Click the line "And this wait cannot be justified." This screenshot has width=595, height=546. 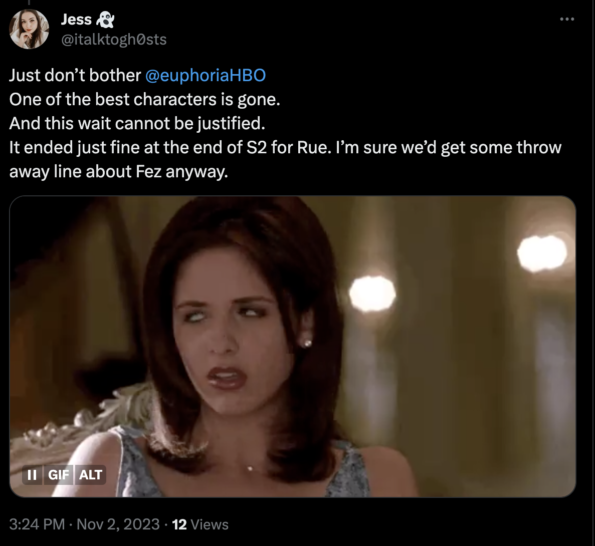click(x=137, y=123)
